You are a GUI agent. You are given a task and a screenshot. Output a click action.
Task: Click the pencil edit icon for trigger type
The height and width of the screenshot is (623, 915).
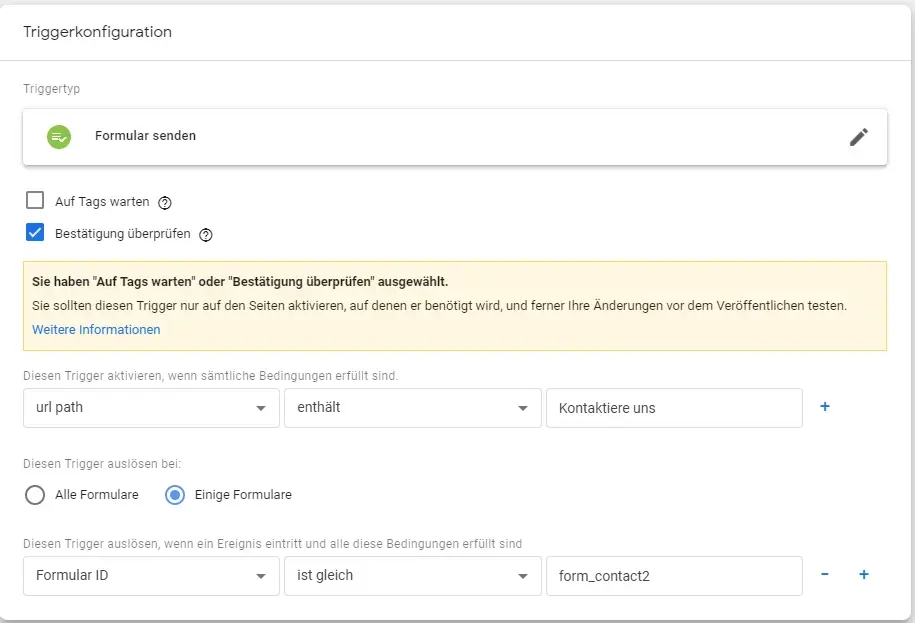tap(858, 137)
